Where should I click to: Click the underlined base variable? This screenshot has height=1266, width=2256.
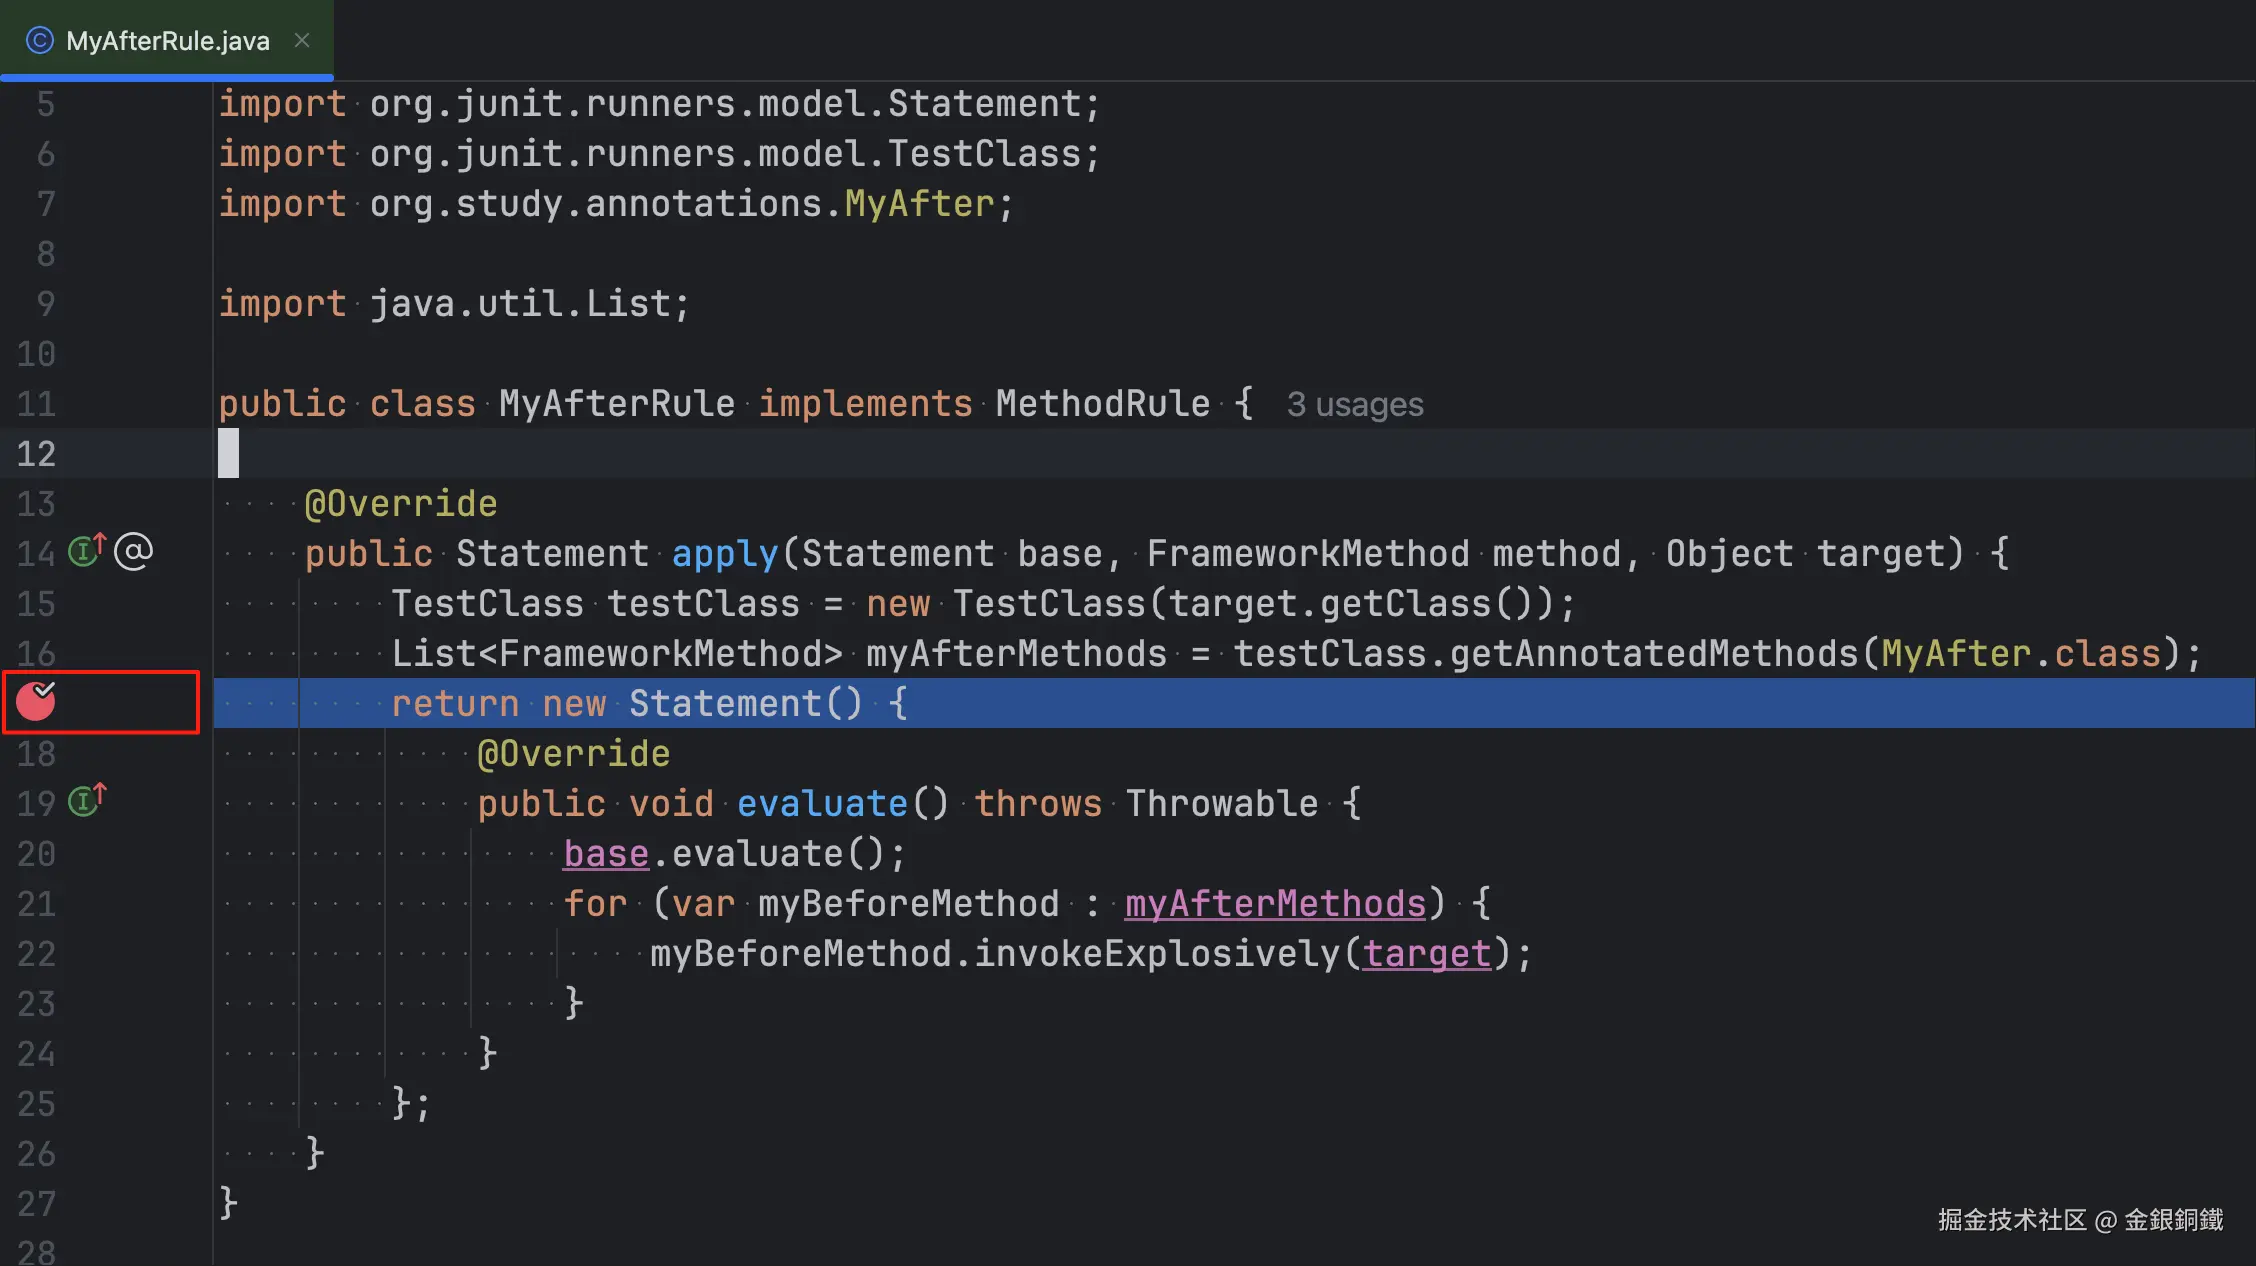(x=605, y=854)
